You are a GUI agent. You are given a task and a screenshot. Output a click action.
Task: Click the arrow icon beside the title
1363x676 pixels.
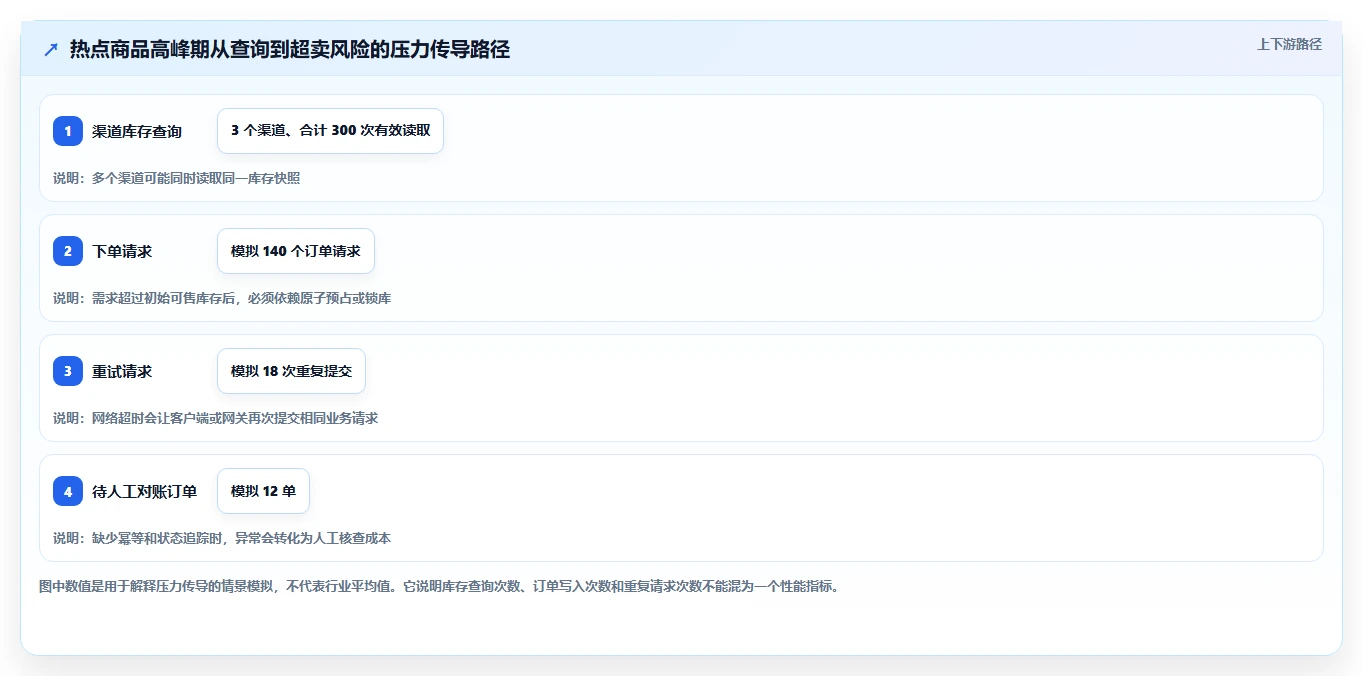pos(51,50)
